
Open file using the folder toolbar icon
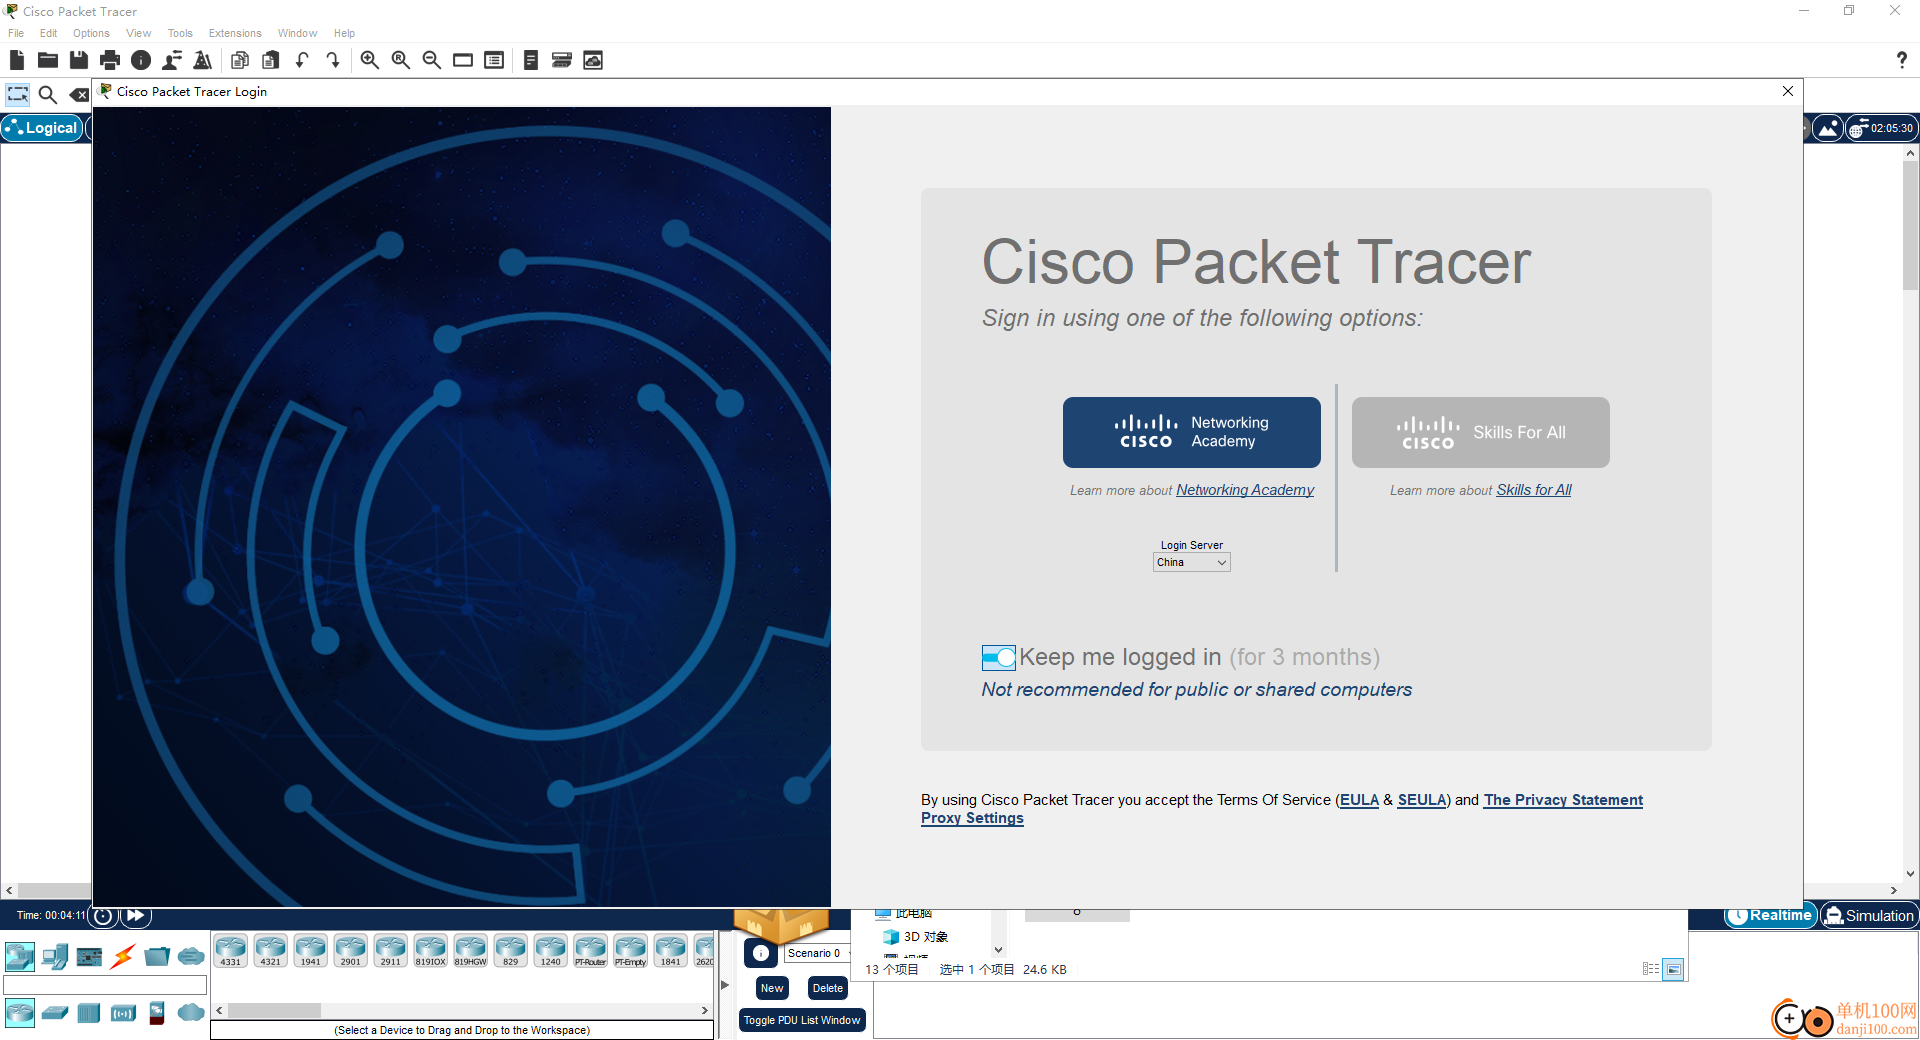(47, 60)
